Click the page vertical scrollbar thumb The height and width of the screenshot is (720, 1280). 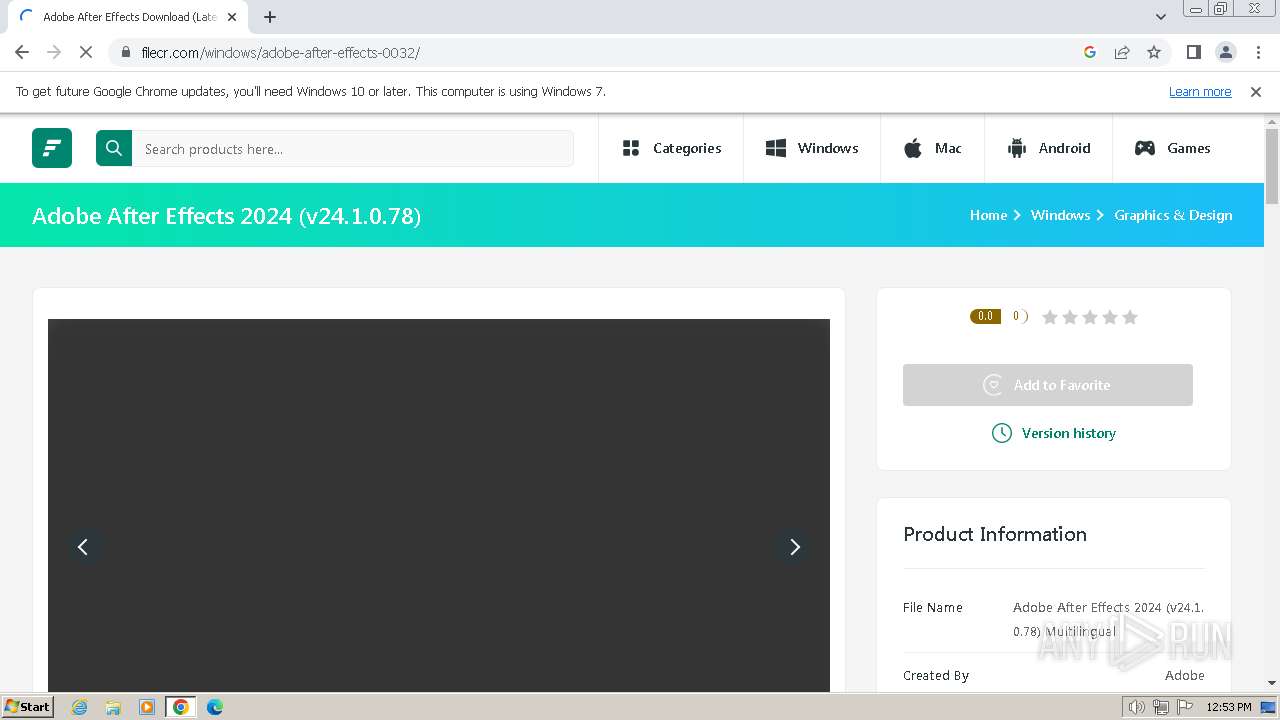click(1272, 166)
